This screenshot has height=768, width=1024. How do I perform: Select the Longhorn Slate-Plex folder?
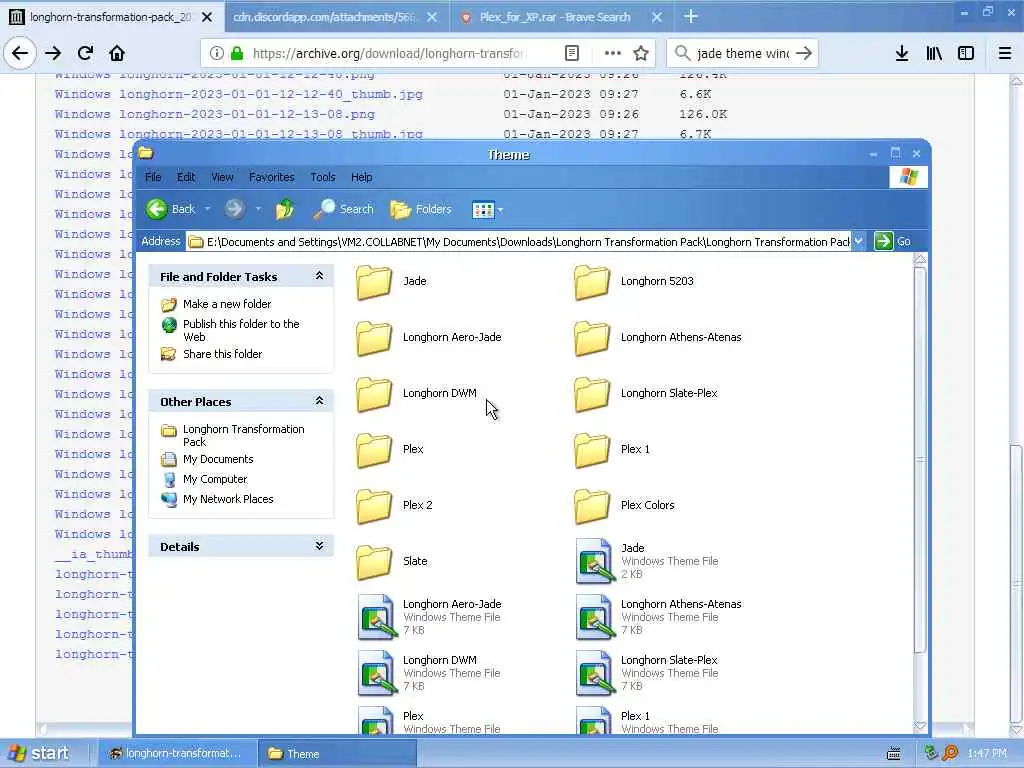coord(645,394)
